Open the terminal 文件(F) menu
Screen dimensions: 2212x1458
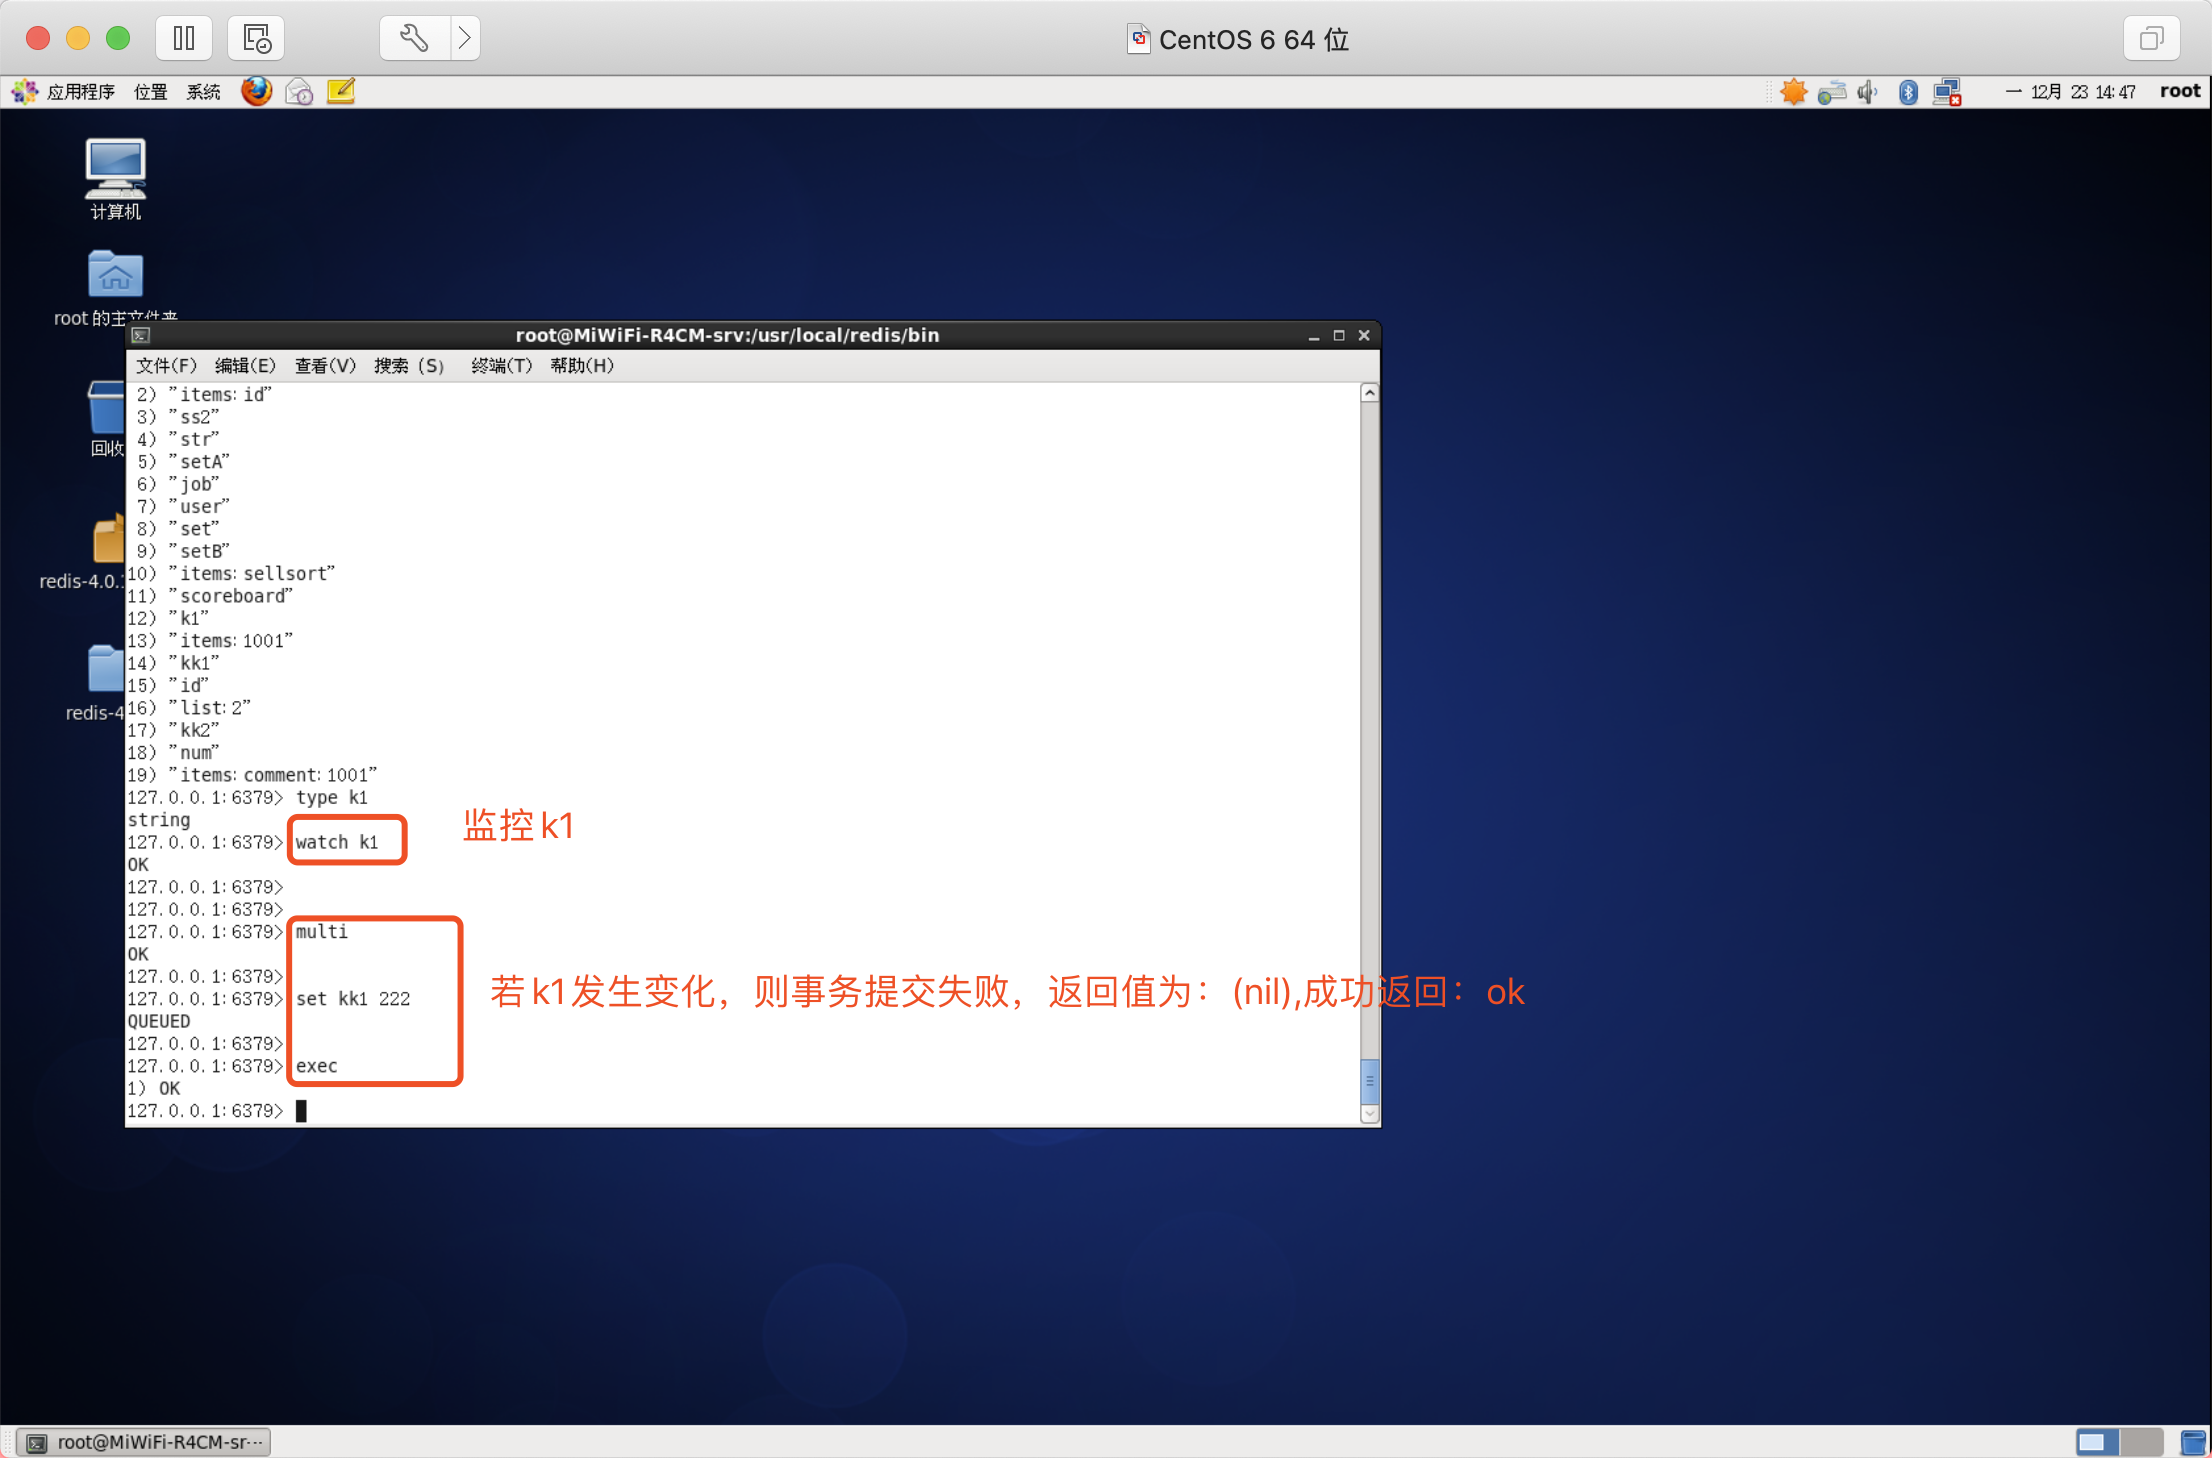[x=166, y=366]
